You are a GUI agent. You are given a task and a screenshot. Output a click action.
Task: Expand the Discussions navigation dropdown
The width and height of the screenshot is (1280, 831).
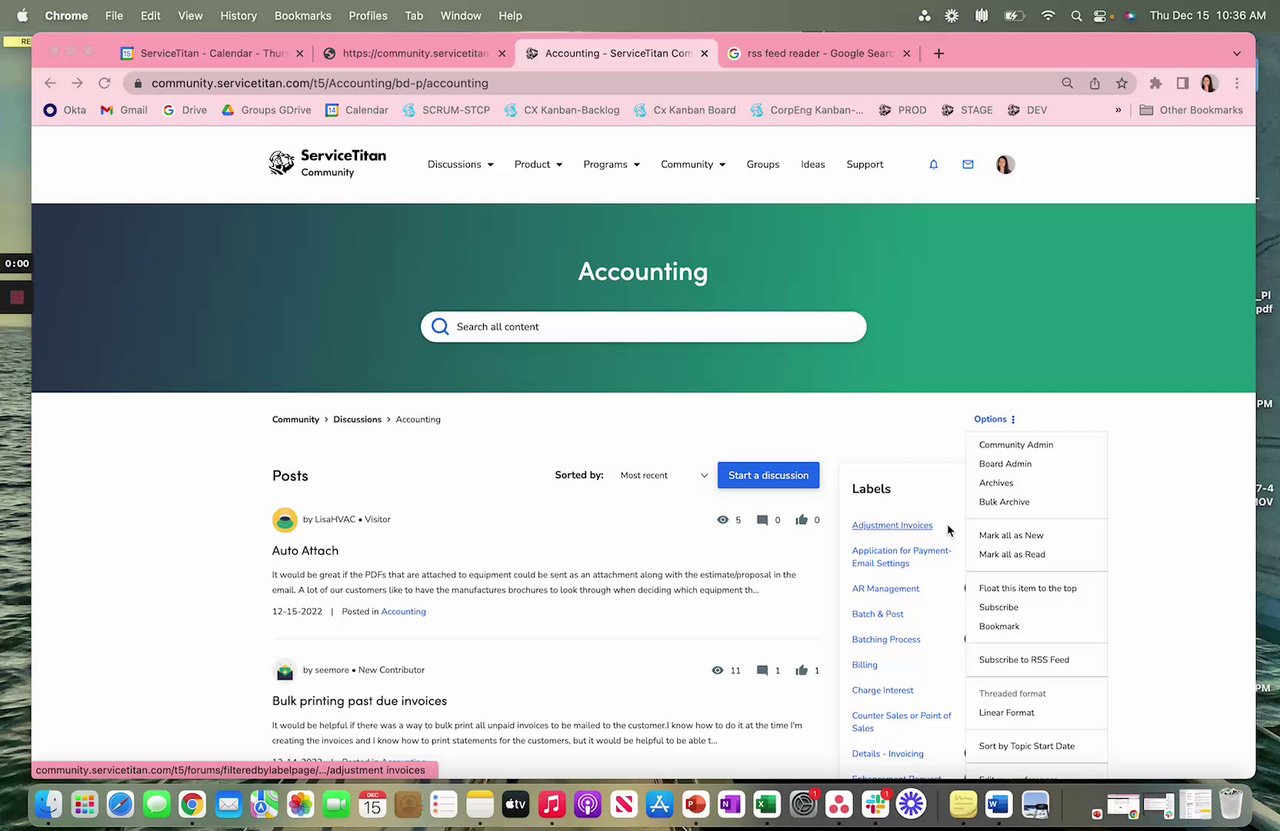460,164
